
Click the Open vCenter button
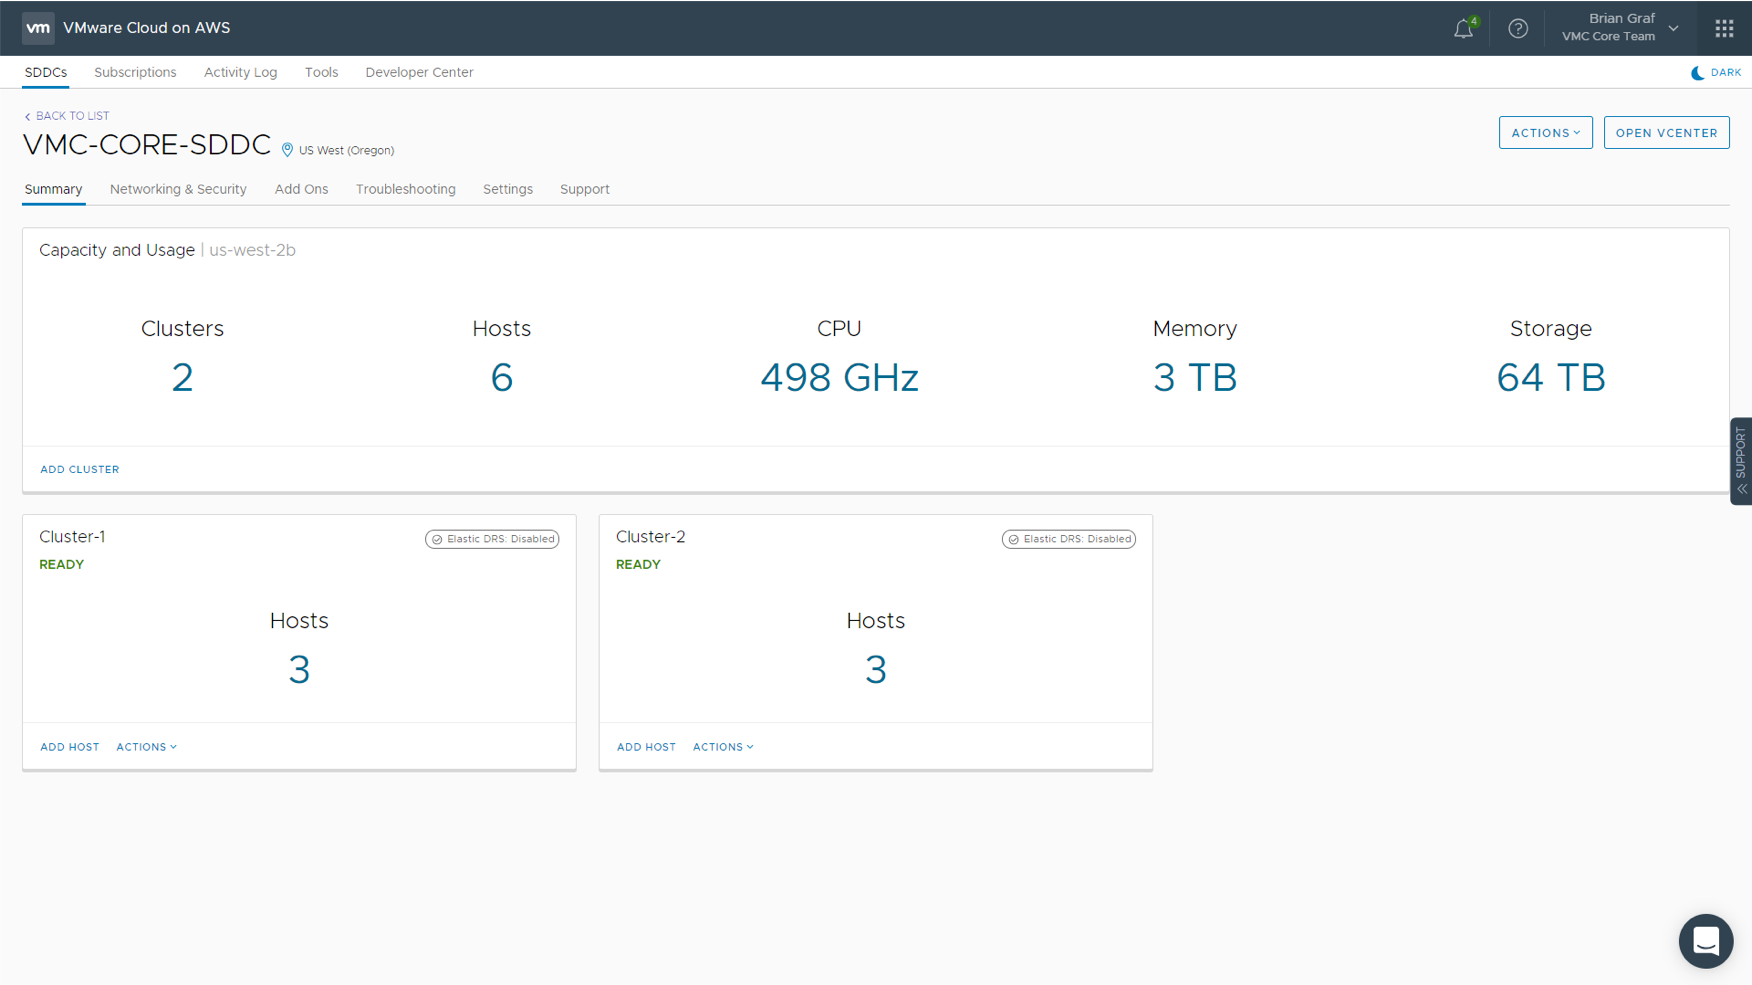1666,133
